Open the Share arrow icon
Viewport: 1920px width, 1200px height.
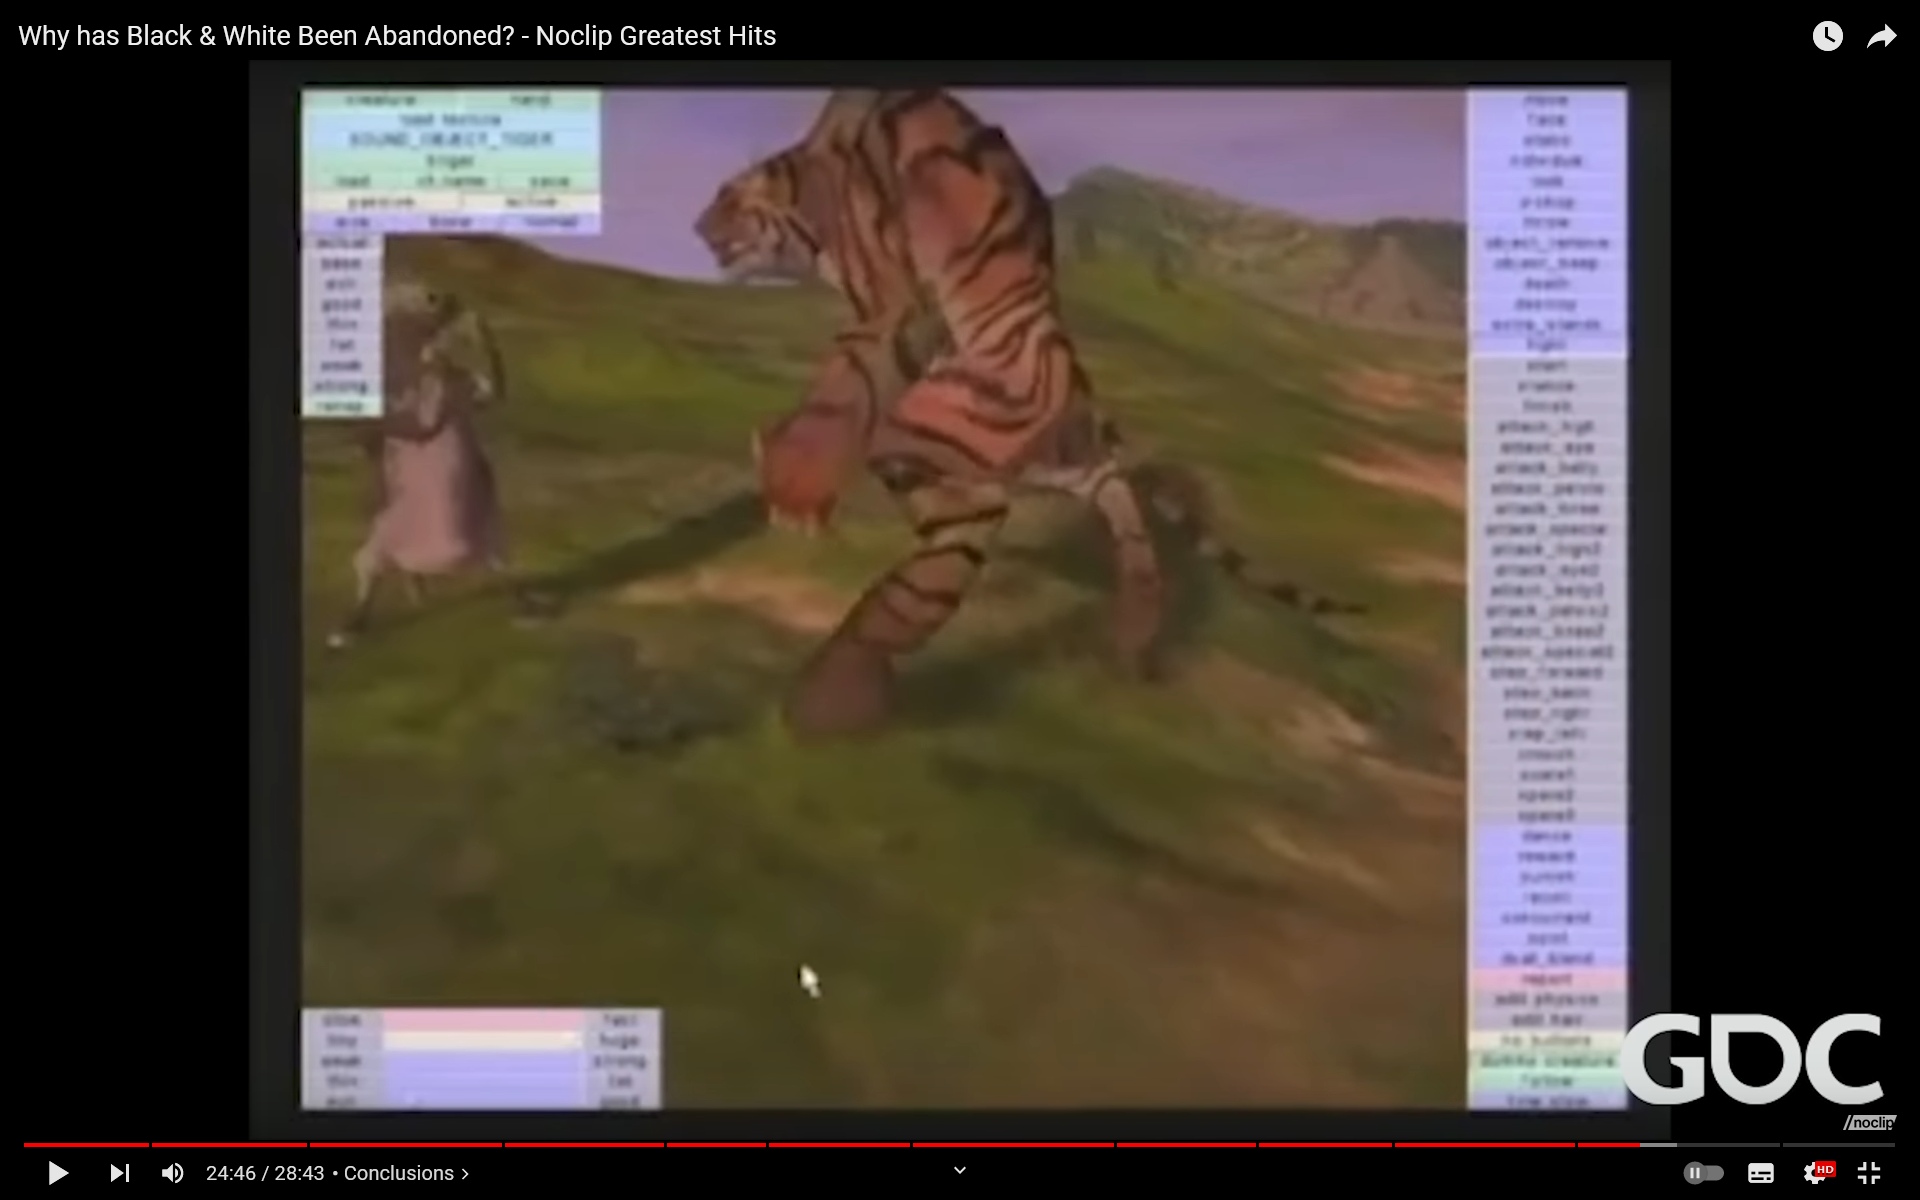tap(1882, 37)
